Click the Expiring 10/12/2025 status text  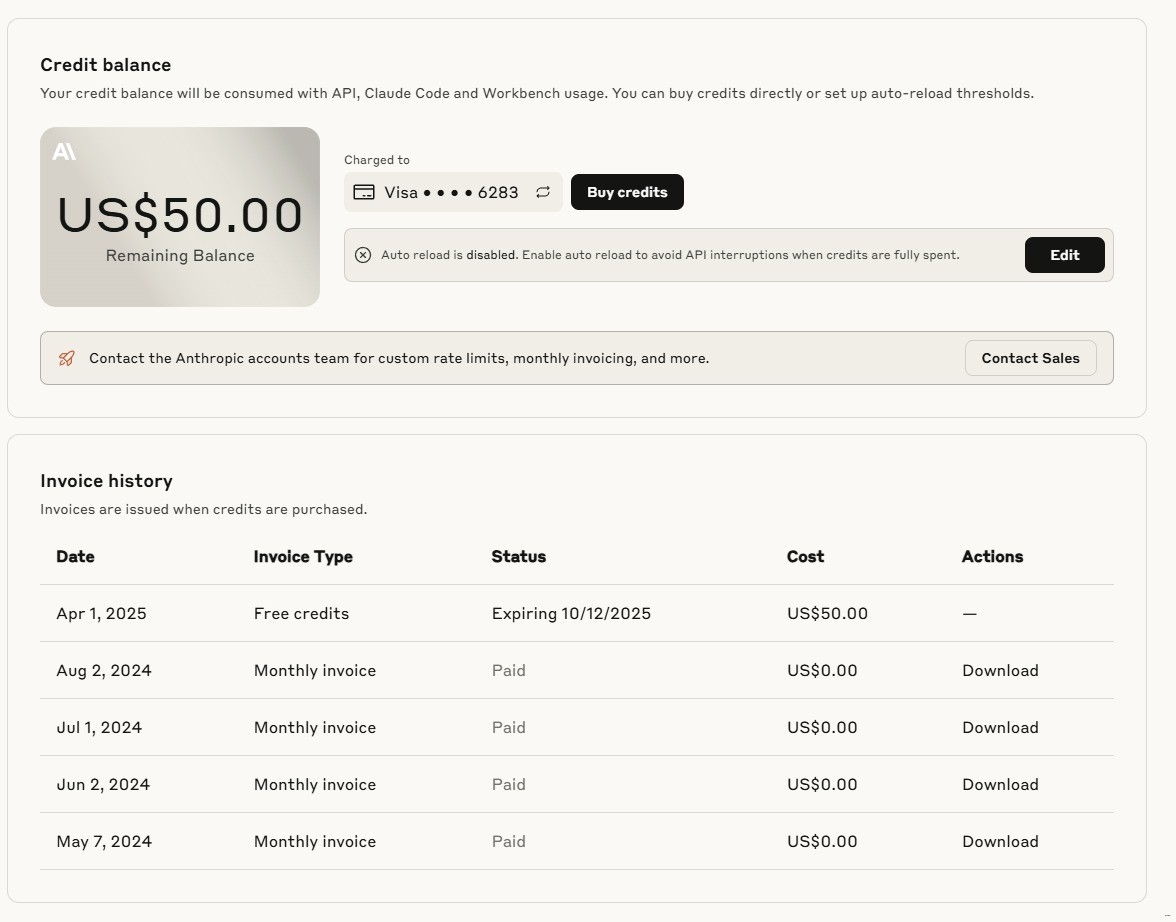pos(571,613)
